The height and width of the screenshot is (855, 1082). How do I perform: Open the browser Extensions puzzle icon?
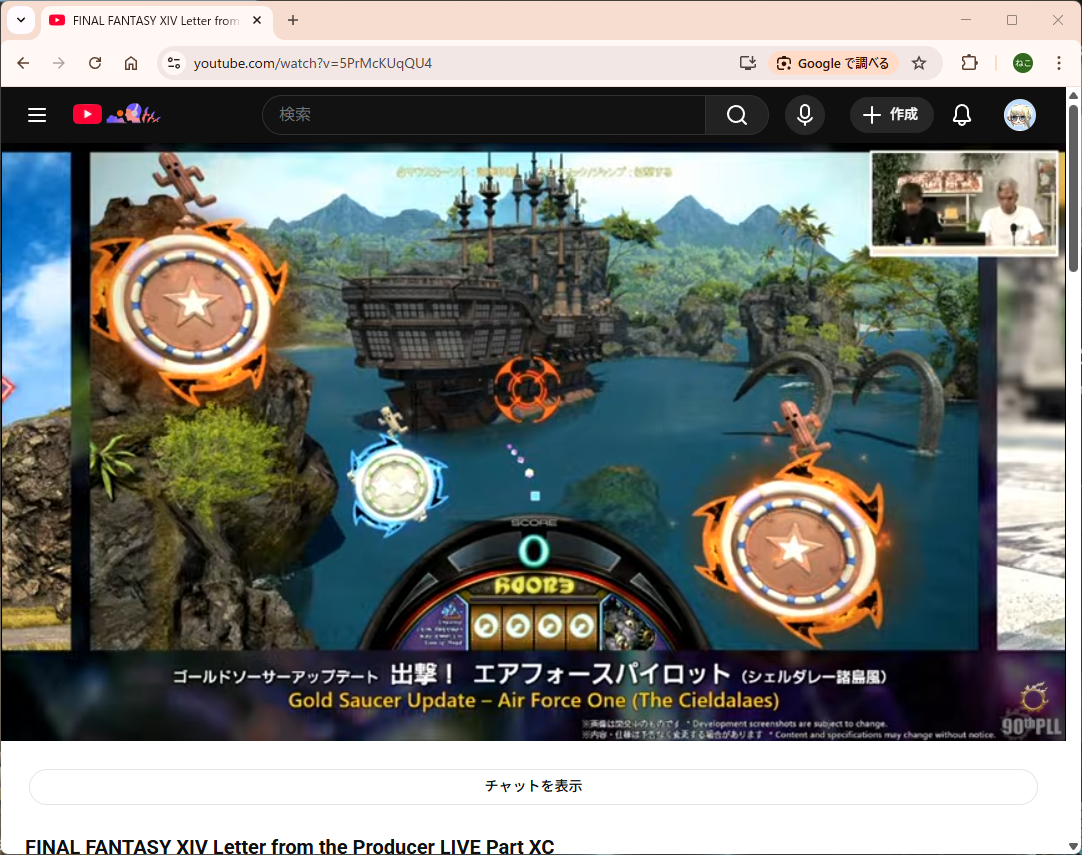(969, 63)
